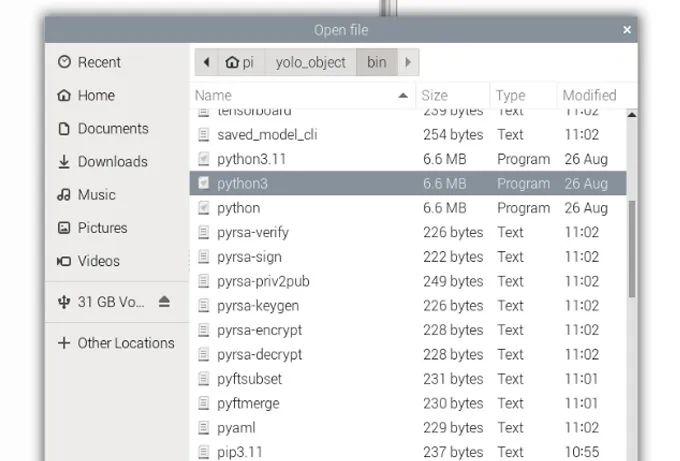The height and width of the screenshot is (461, 680).
Task: Click the 249 bytes size of pyrsa-priv2pub
Action: point(453,281)
